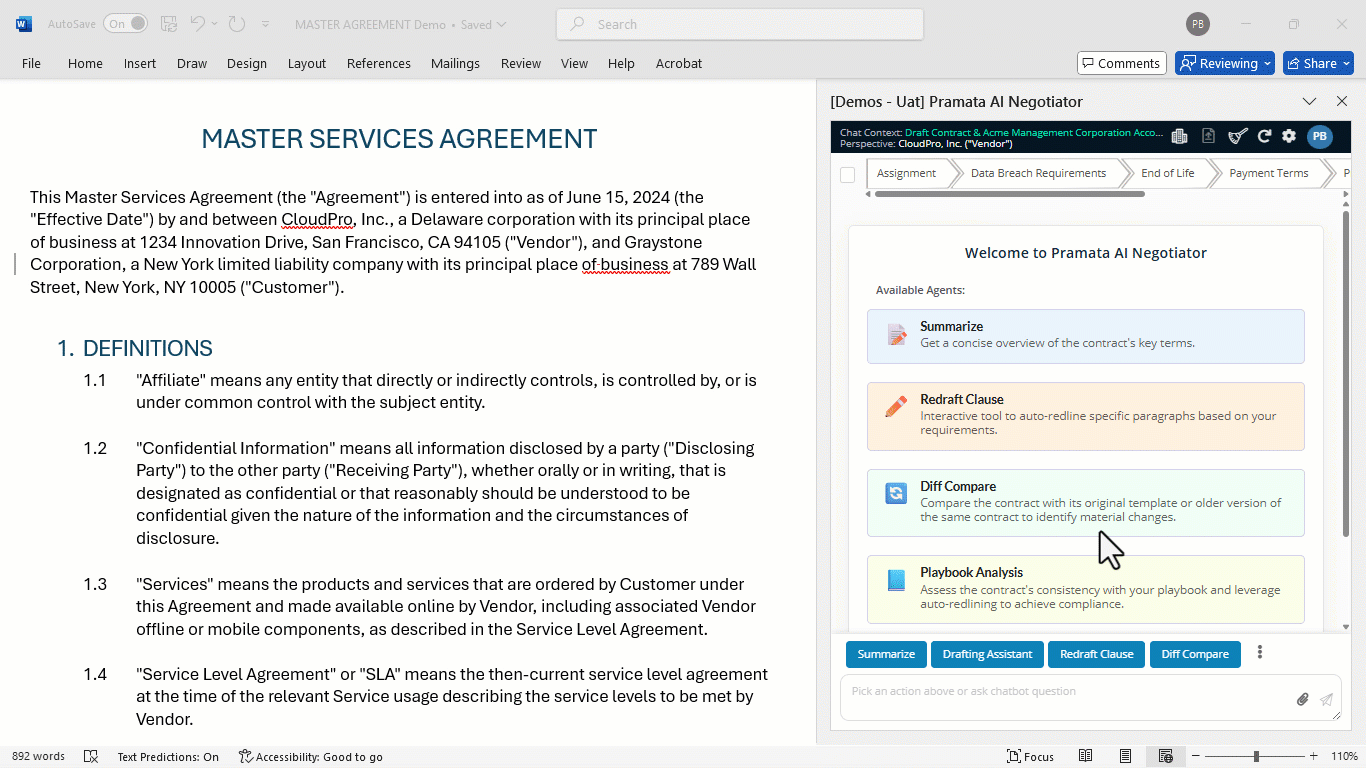Click the Word application logo icon

[x=23, y=24]
